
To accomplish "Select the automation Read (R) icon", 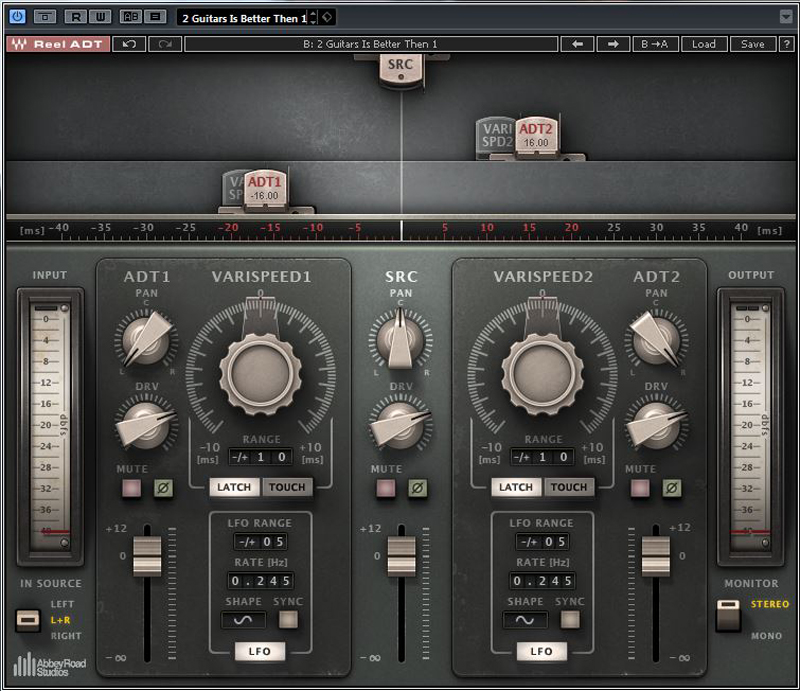I will (x=77, y=16).
